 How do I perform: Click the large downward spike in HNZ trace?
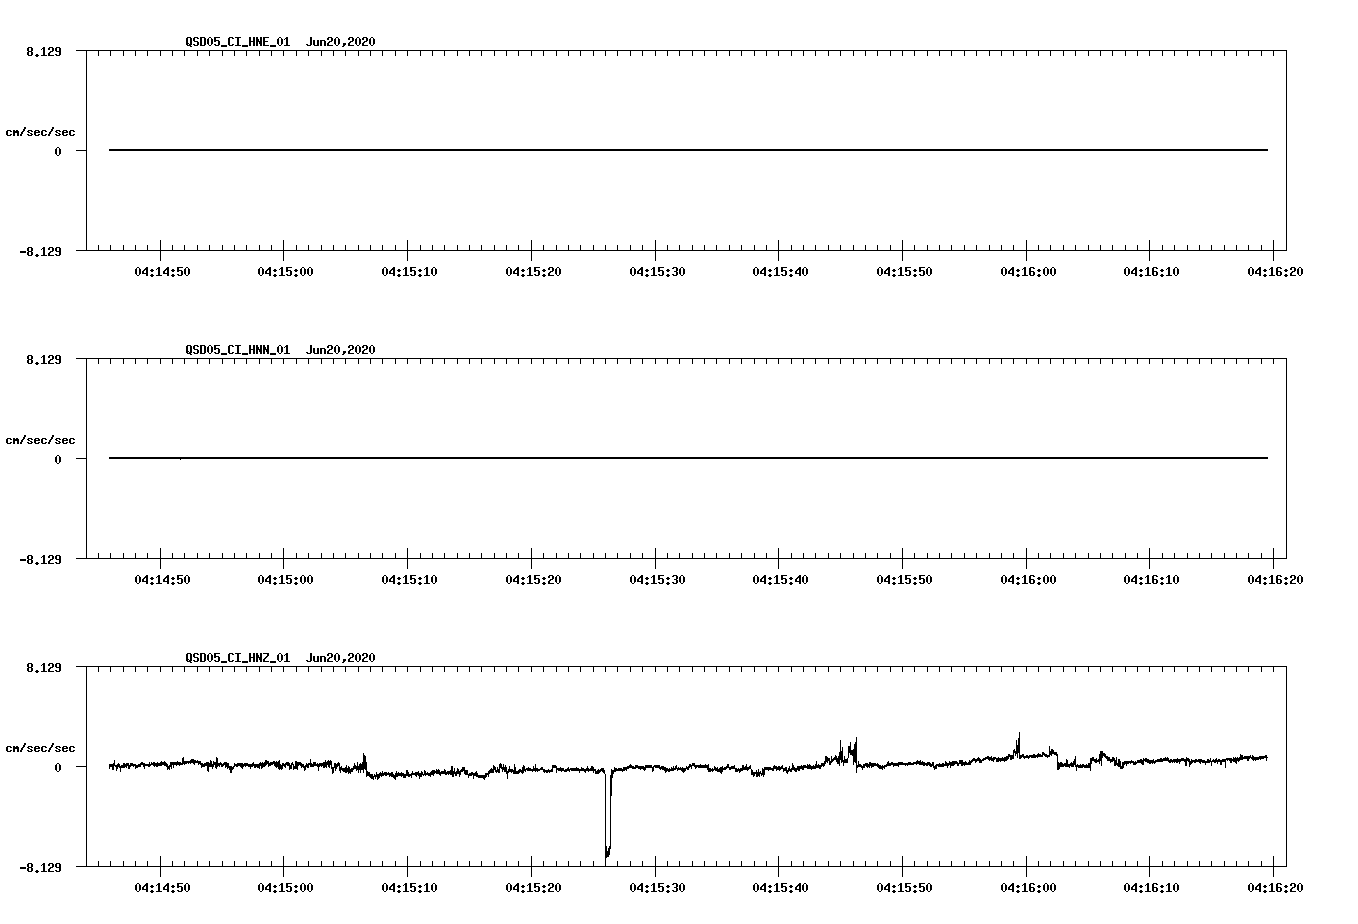(608, 815)
